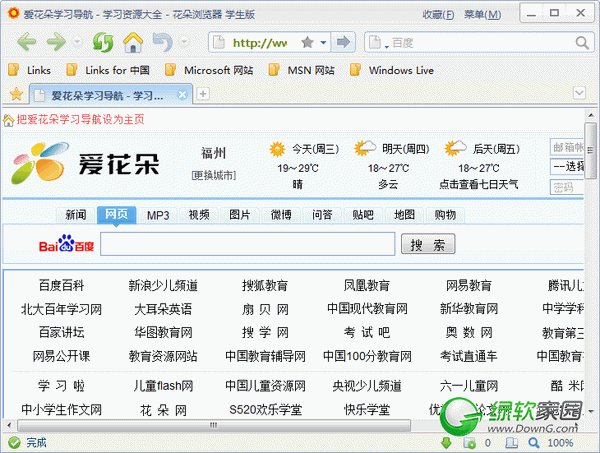Go back with the green back arrow
Viewport: 600px width, 453px height.
coord(27,42)
